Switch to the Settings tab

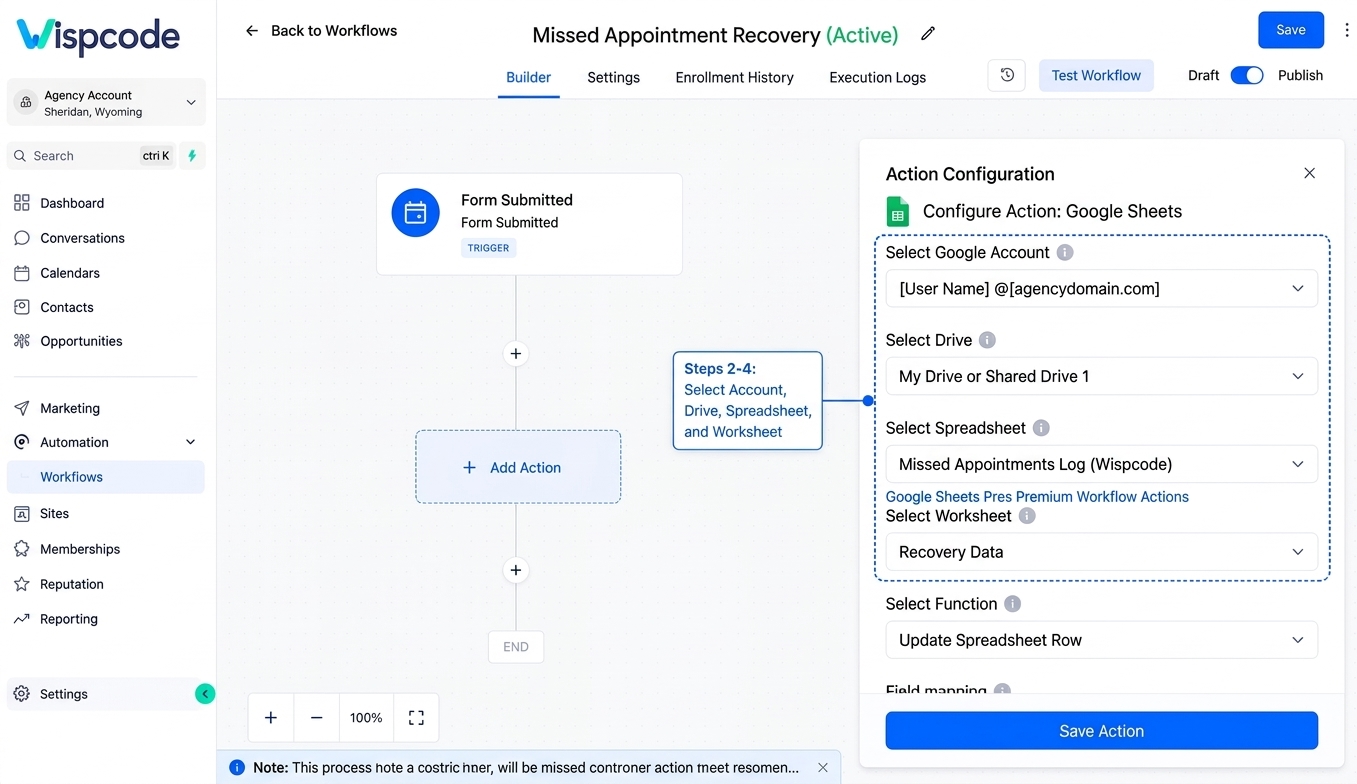tap(613, 77)
